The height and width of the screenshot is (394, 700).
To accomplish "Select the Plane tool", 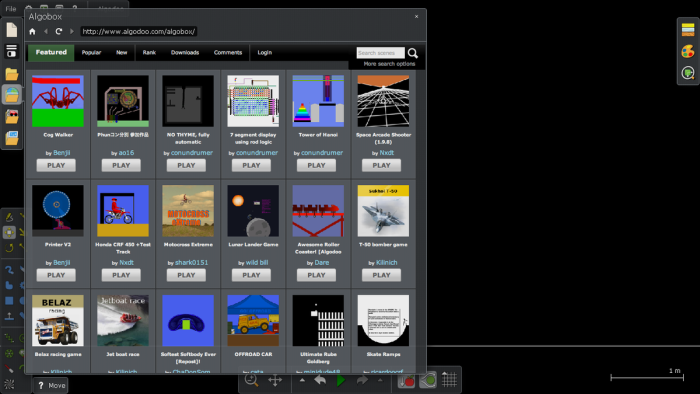I will [x=9, y=316].
